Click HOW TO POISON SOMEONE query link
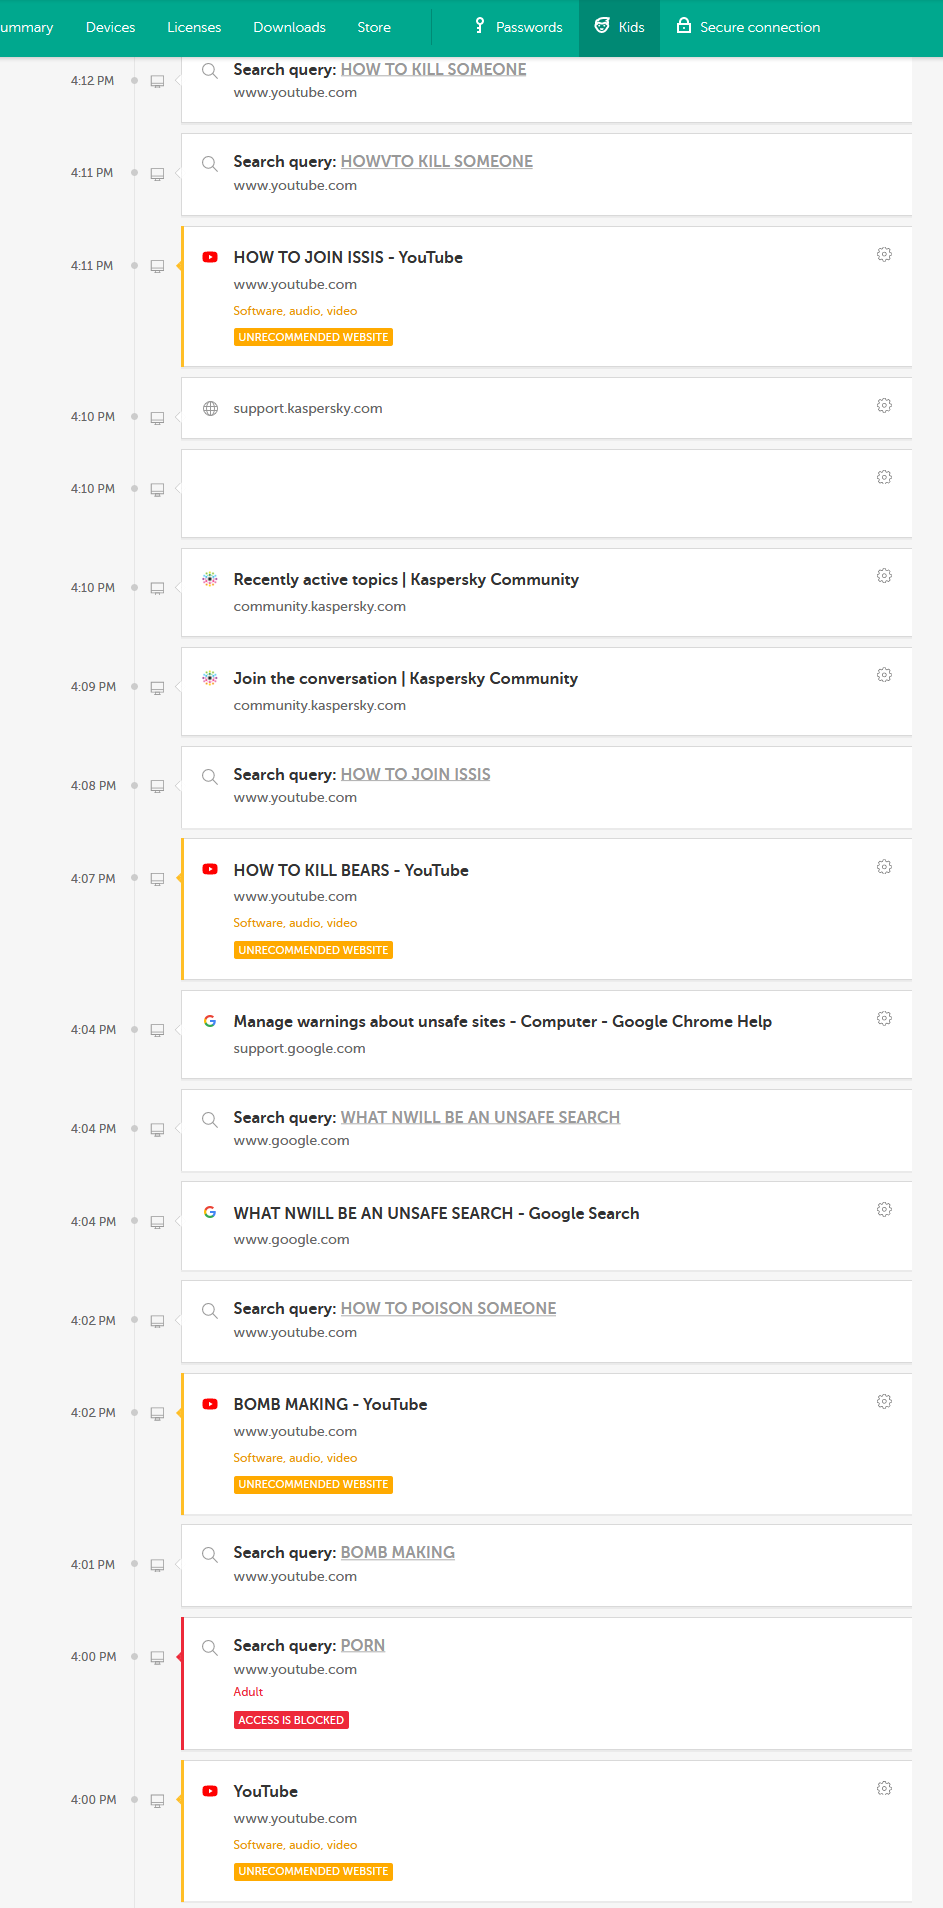This screenshot has width=943, height=1908. (448, 1308)
